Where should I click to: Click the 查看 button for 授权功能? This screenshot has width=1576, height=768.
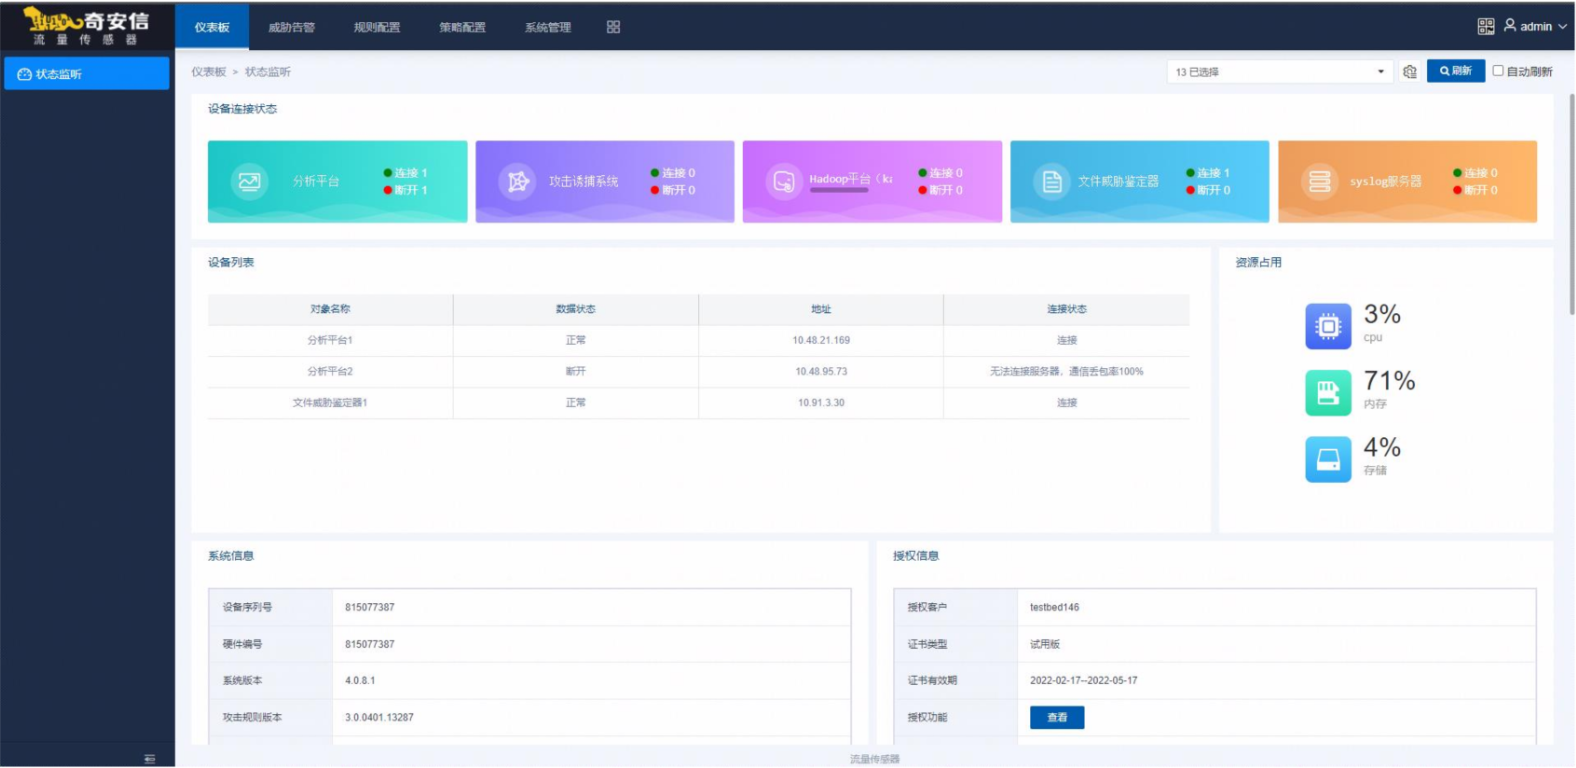click(x=1057, y=717)
